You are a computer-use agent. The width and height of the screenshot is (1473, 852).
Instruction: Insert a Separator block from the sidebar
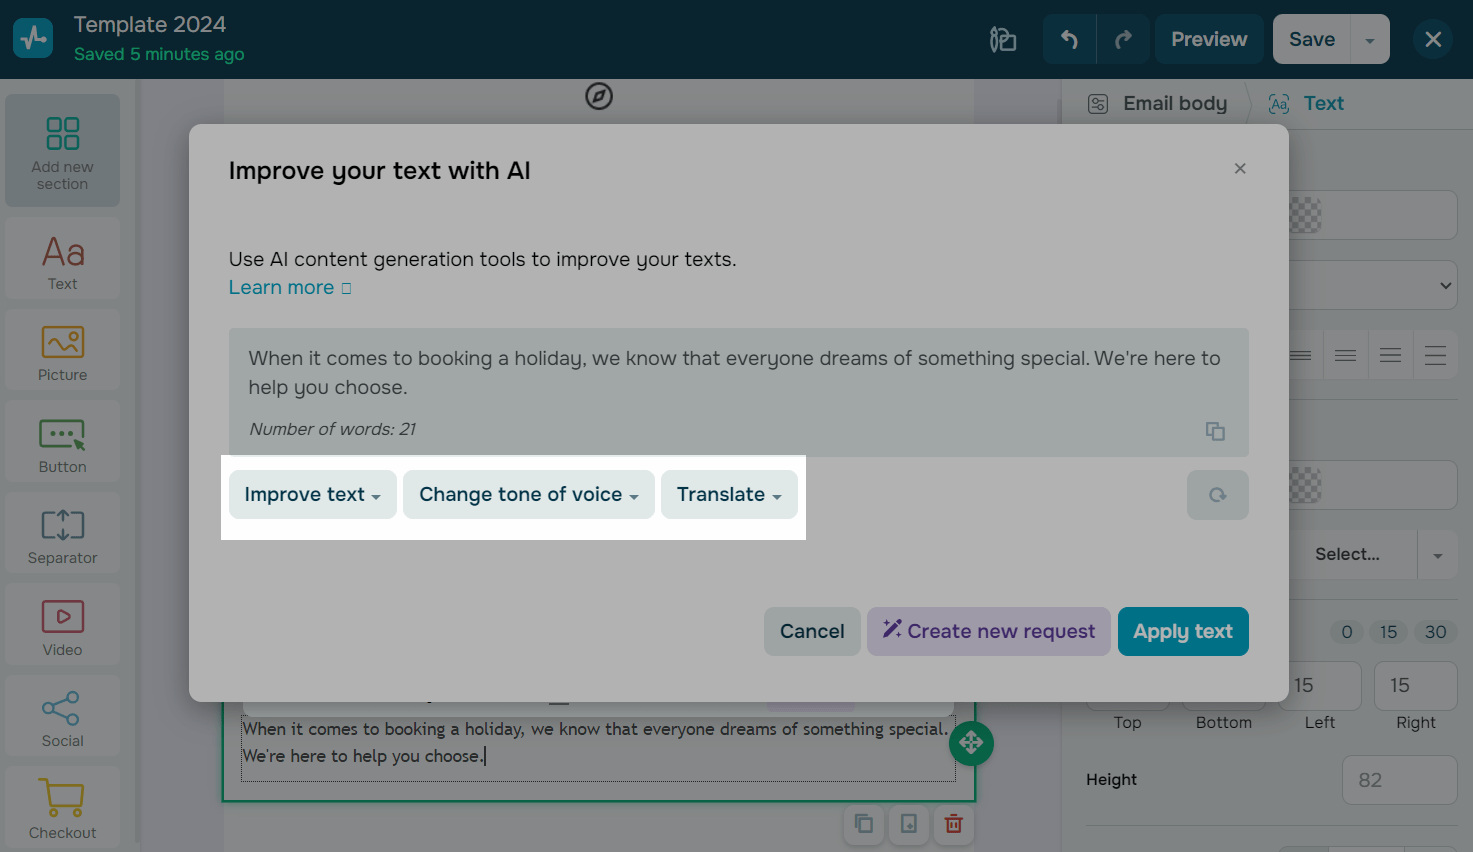(62, 535)
